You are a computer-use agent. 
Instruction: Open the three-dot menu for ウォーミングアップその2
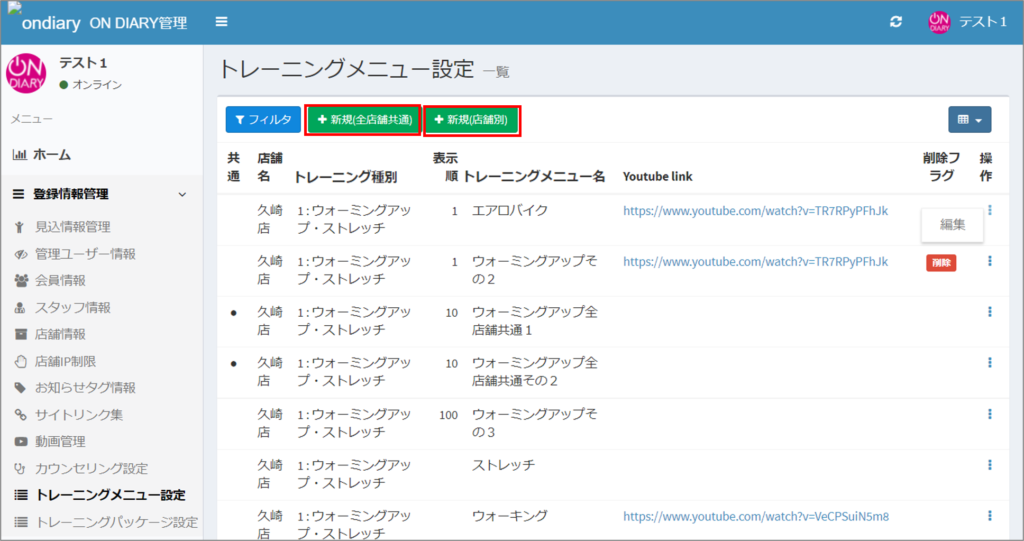click(x=989, y=261)
